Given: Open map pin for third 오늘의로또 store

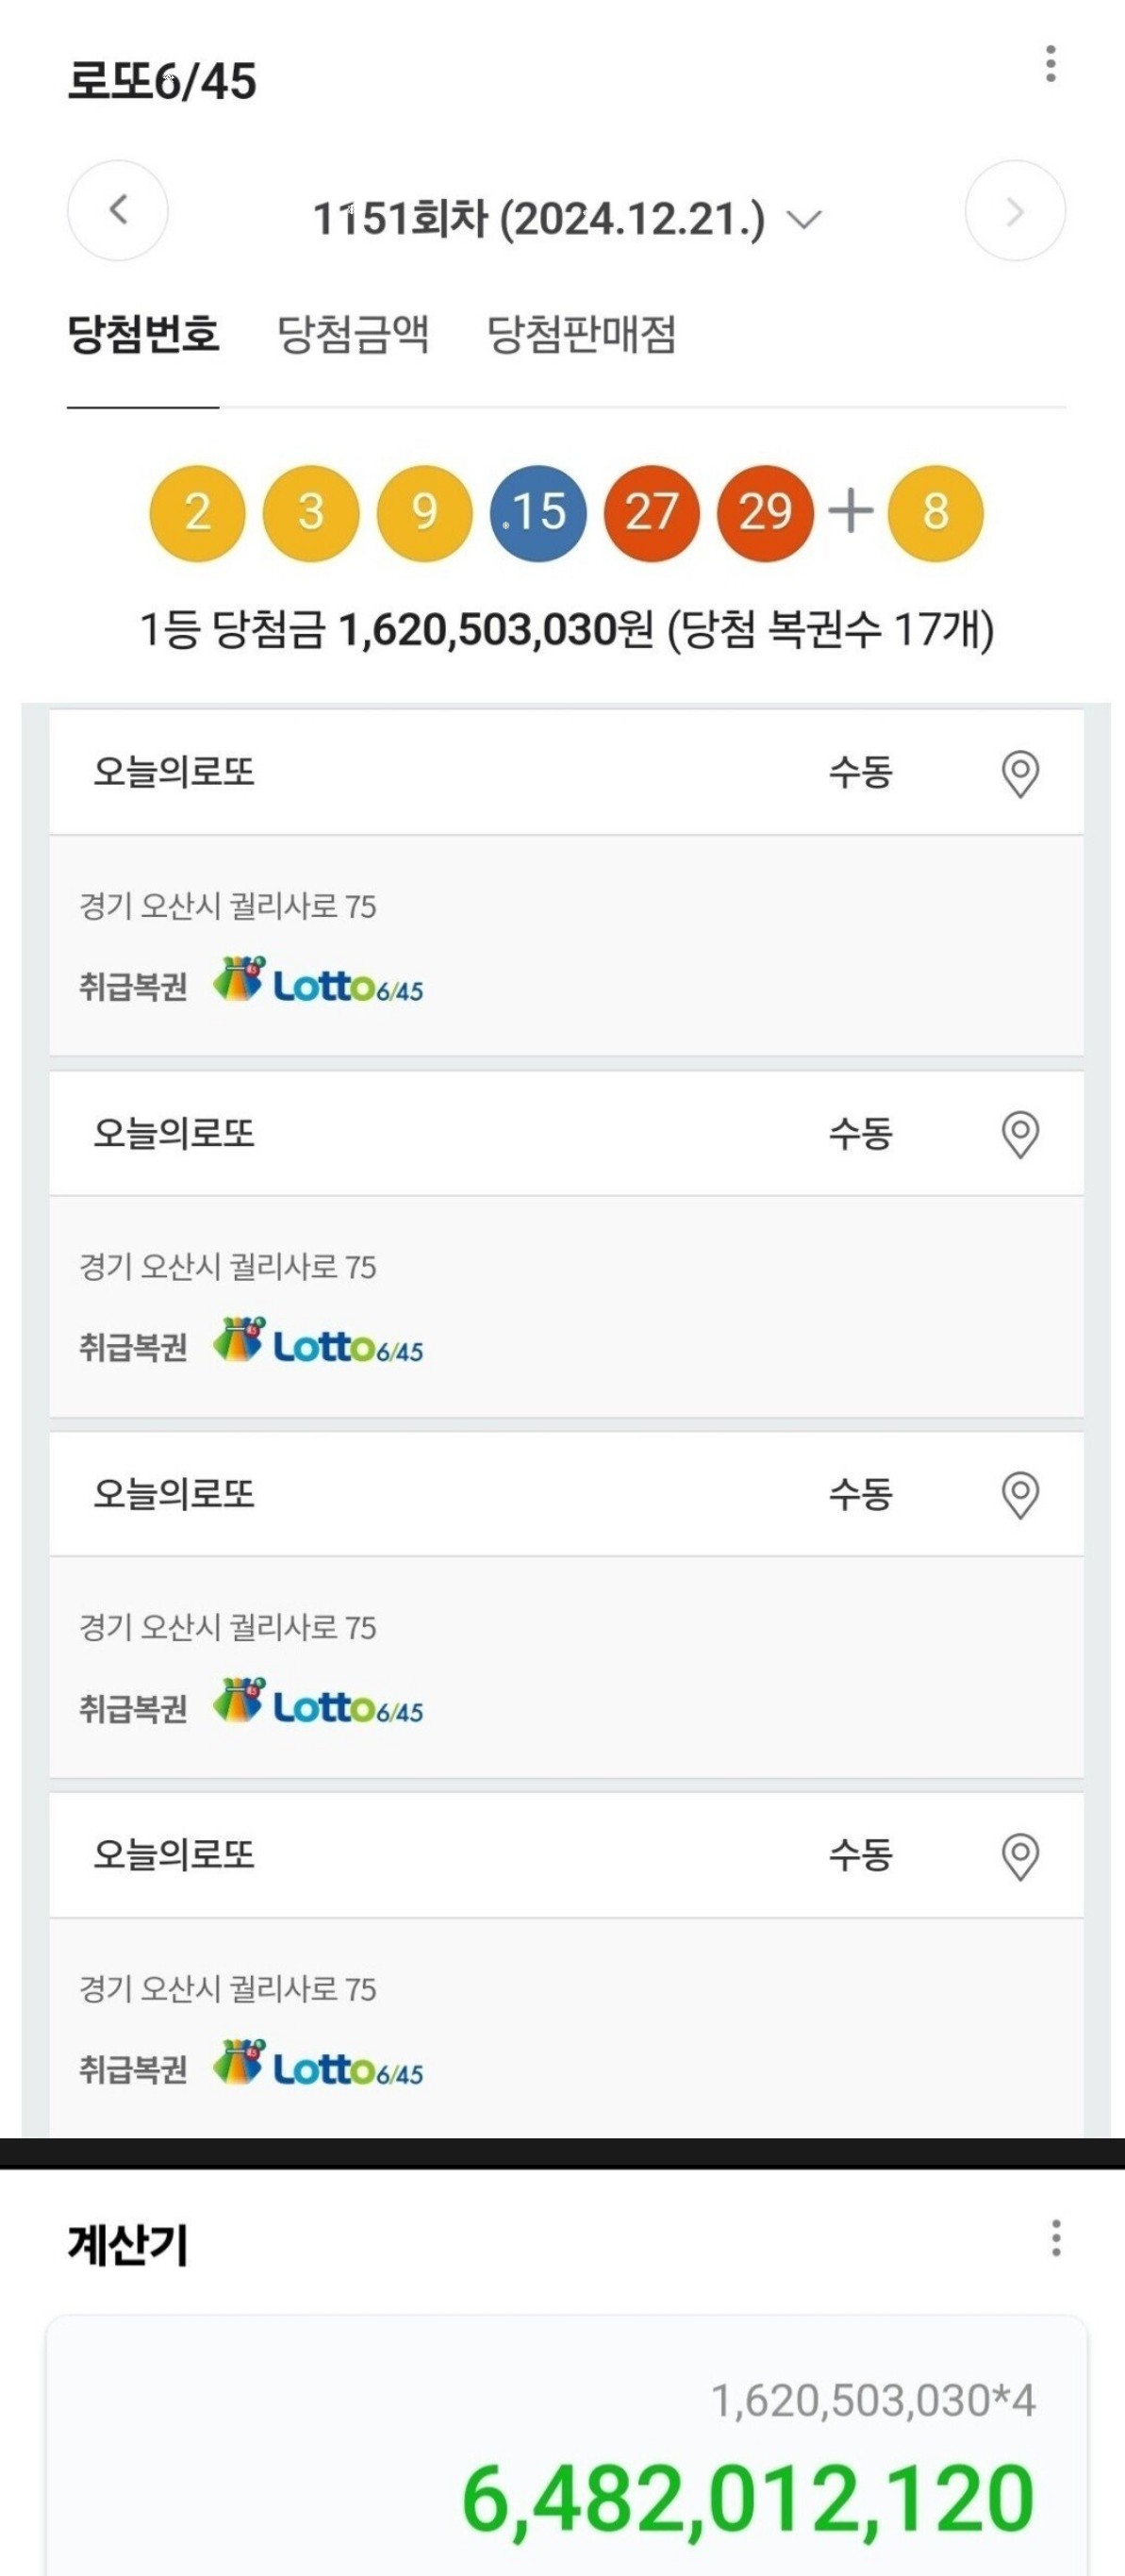Looking at the screenshot, I should pyautogui.click(x=1020, y=1495).
